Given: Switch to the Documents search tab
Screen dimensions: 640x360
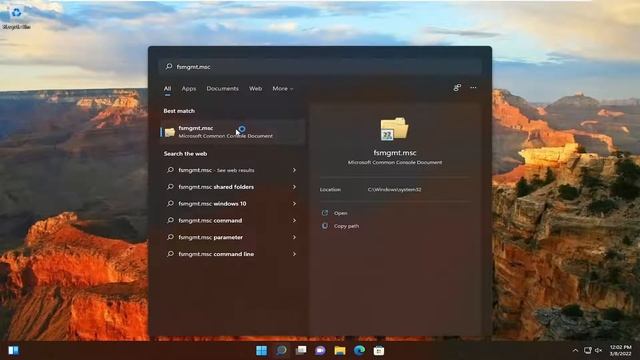Looking at the screenshot, I should coord(222,89).
